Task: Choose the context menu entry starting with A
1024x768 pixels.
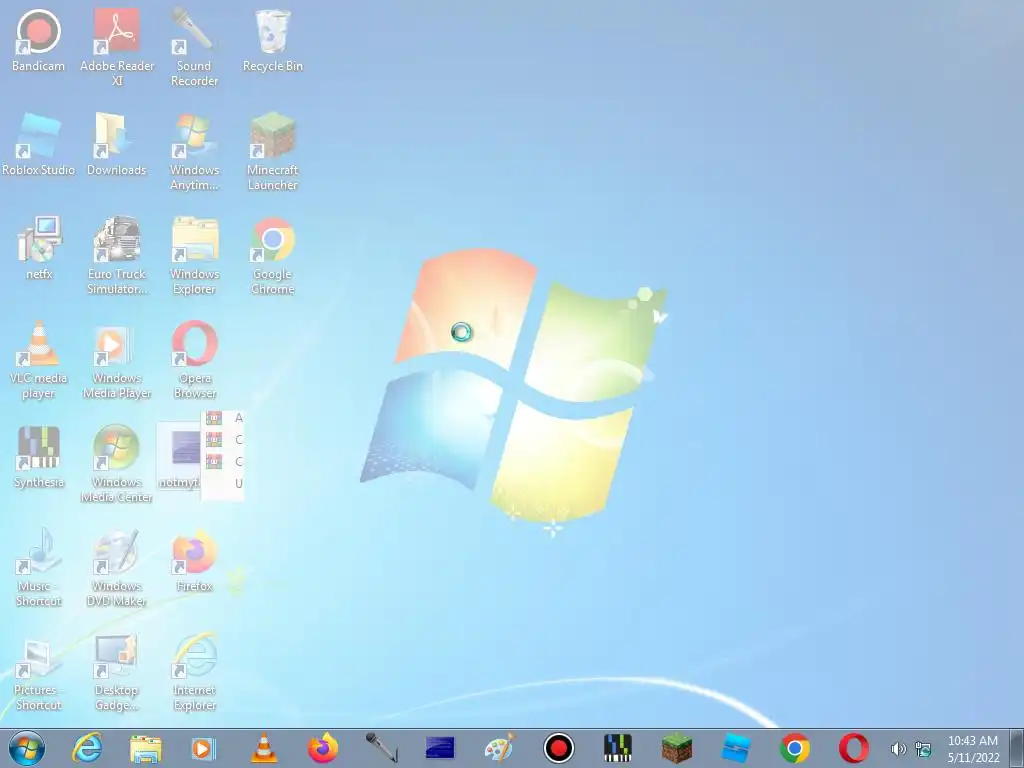Action: pos(223,418)
